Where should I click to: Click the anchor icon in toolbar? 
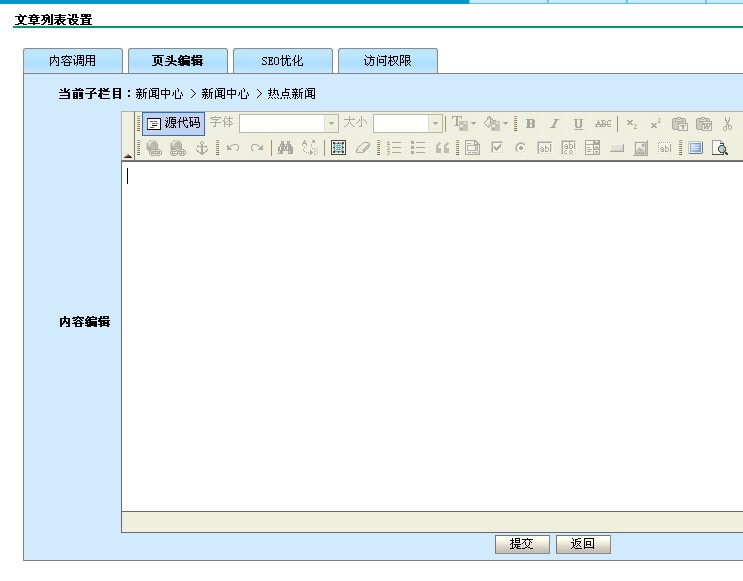(x=201, y=148)
